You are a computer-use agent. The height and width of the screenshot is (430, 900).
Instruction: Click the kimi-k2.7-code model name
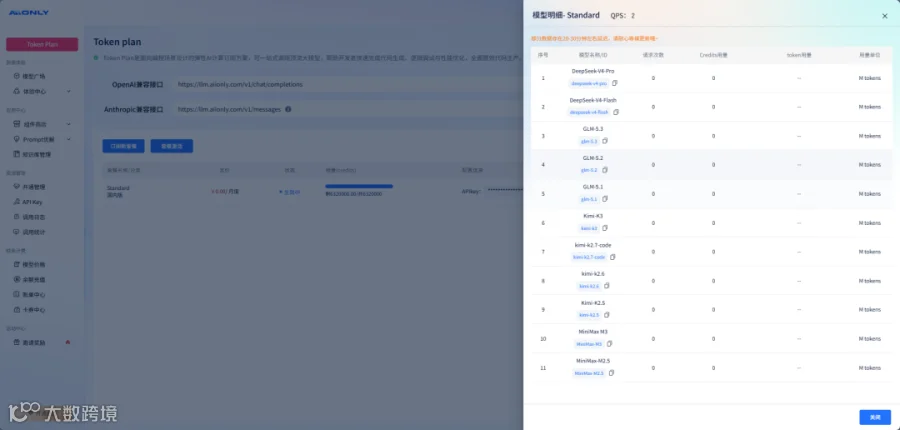593,245
